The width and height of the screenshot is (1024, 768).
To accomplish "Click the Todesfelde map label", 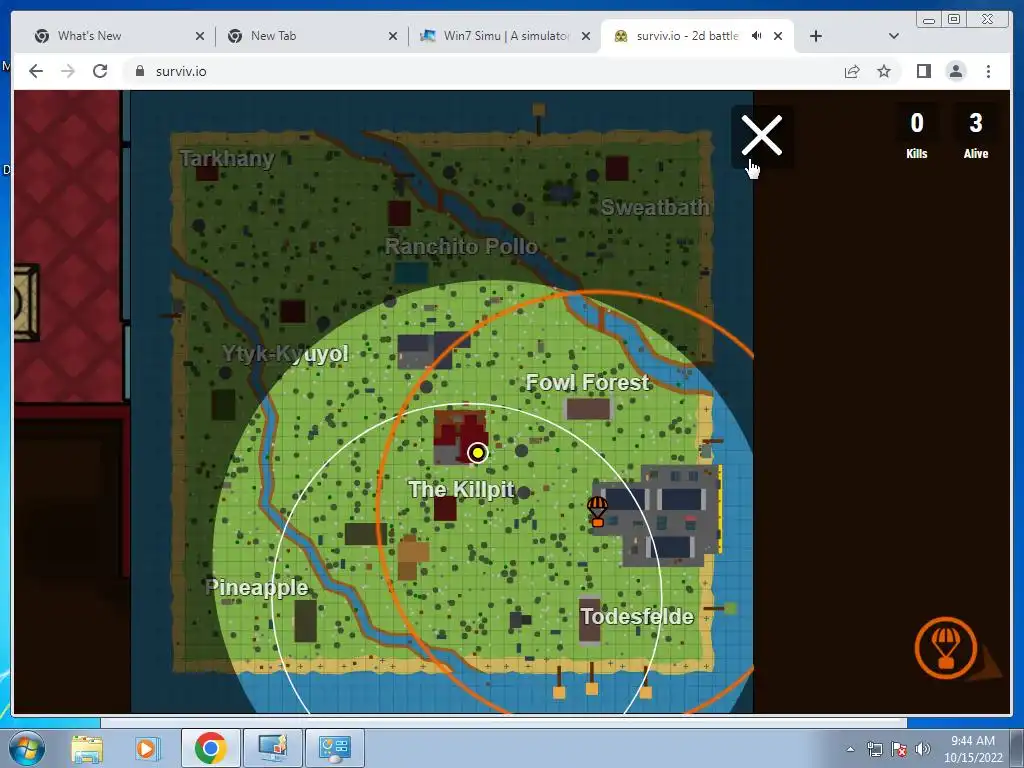I will (637, 616).
